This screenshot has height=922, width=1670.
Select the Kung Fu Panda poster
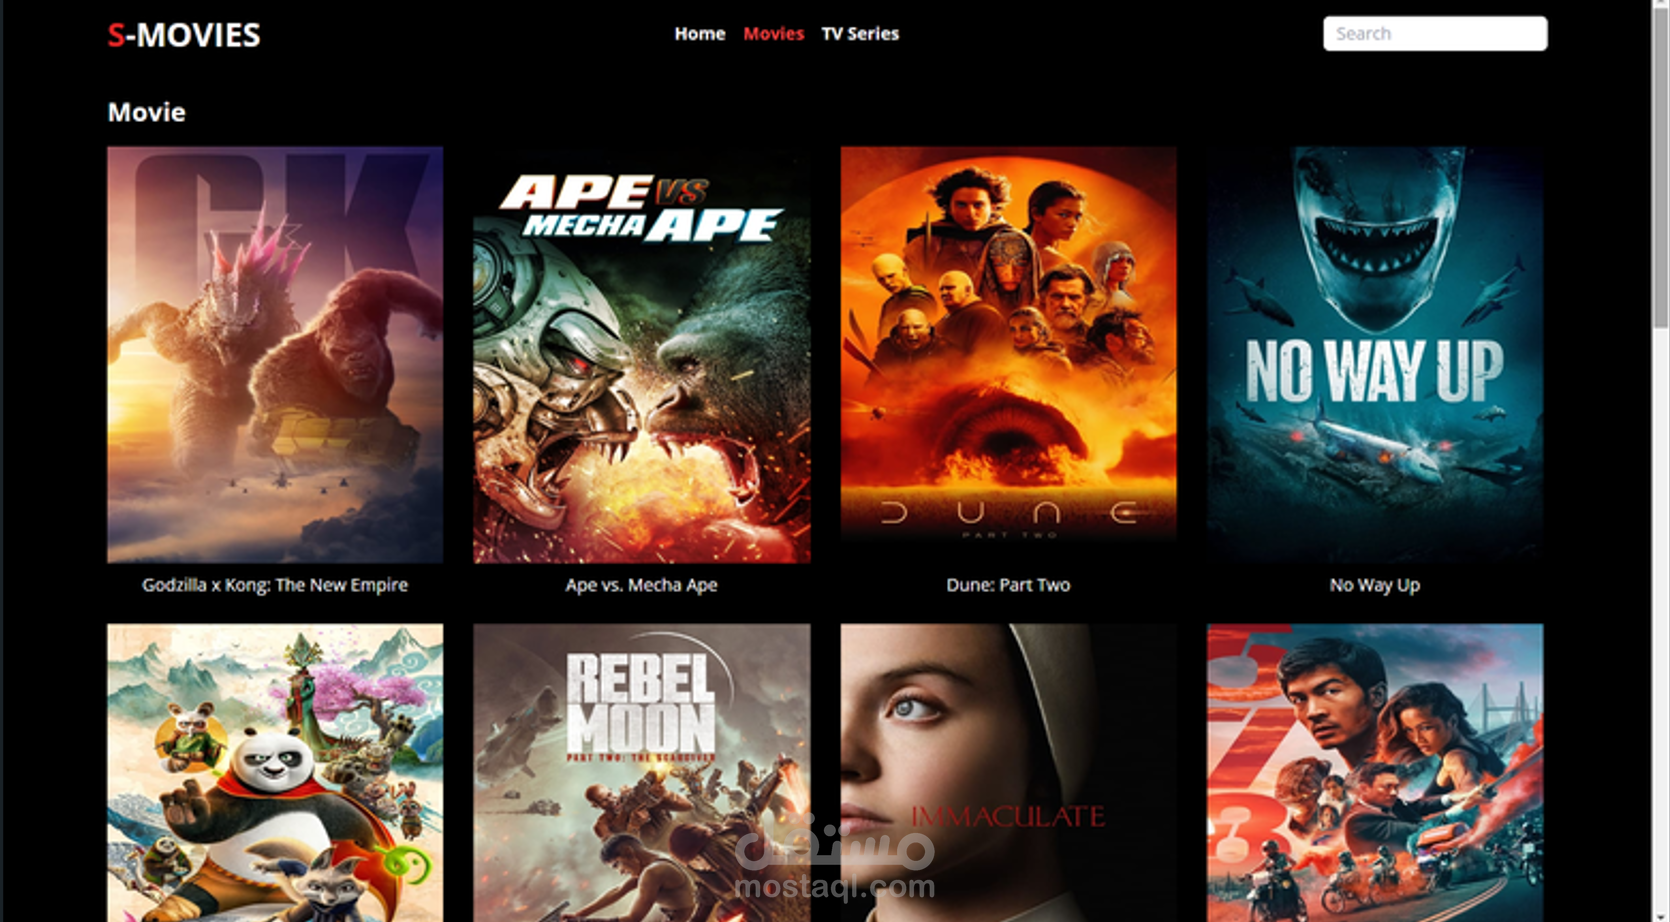click(275, 773)
